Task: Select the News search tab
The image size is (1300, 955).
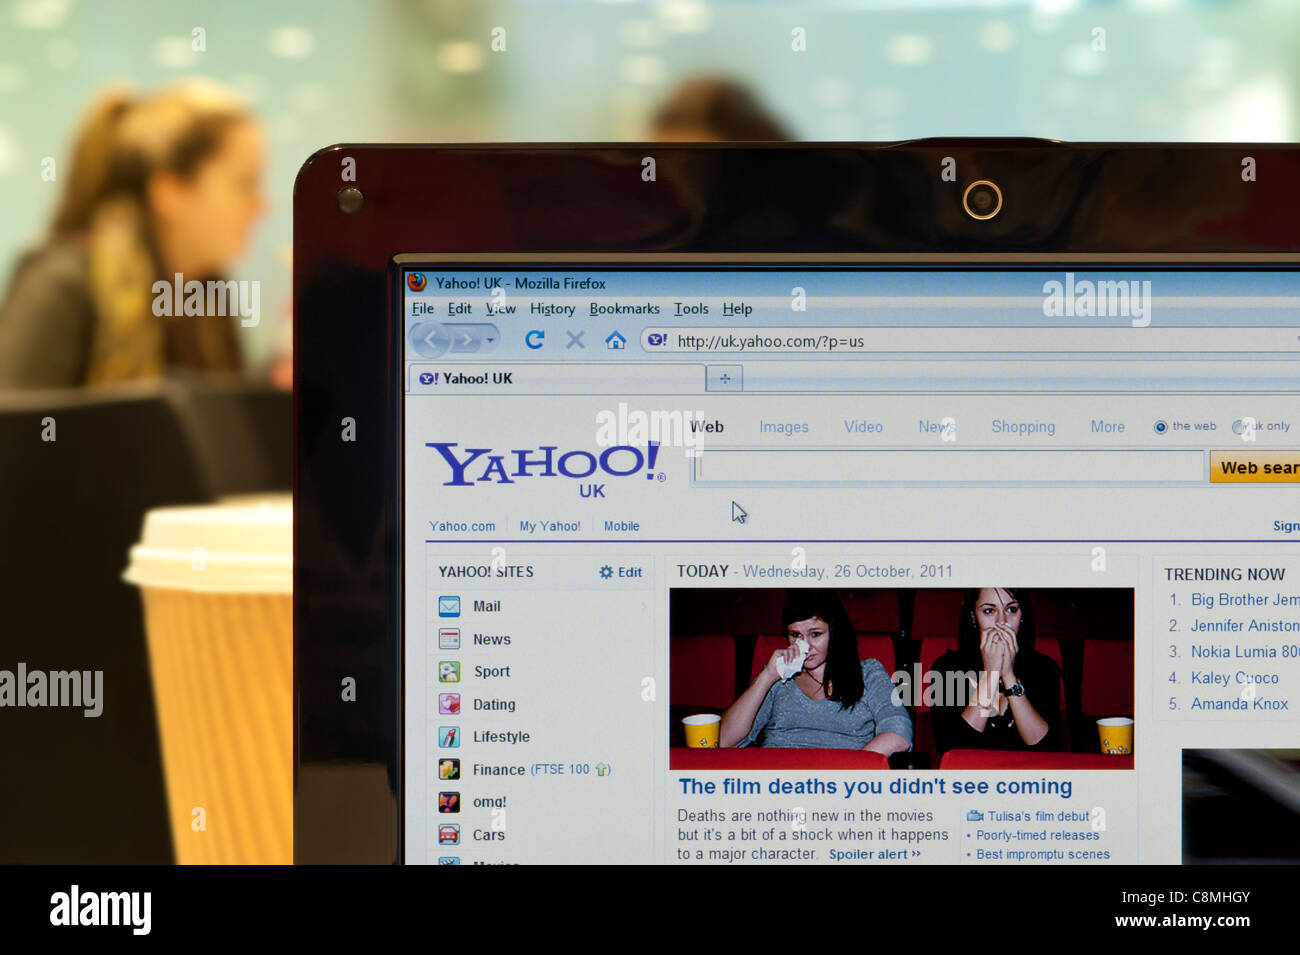Action: pos(937,427)
